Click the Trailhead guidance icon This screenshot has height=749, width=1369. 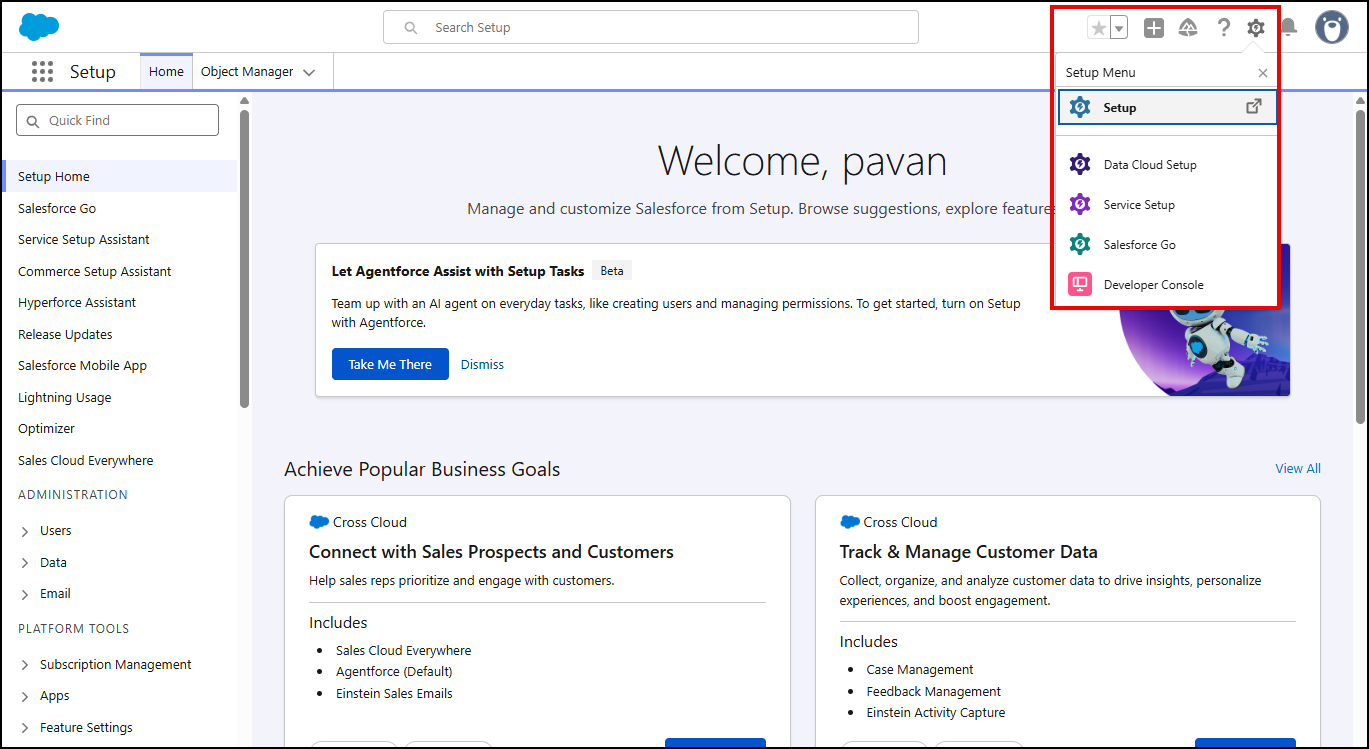point(1188,28)
